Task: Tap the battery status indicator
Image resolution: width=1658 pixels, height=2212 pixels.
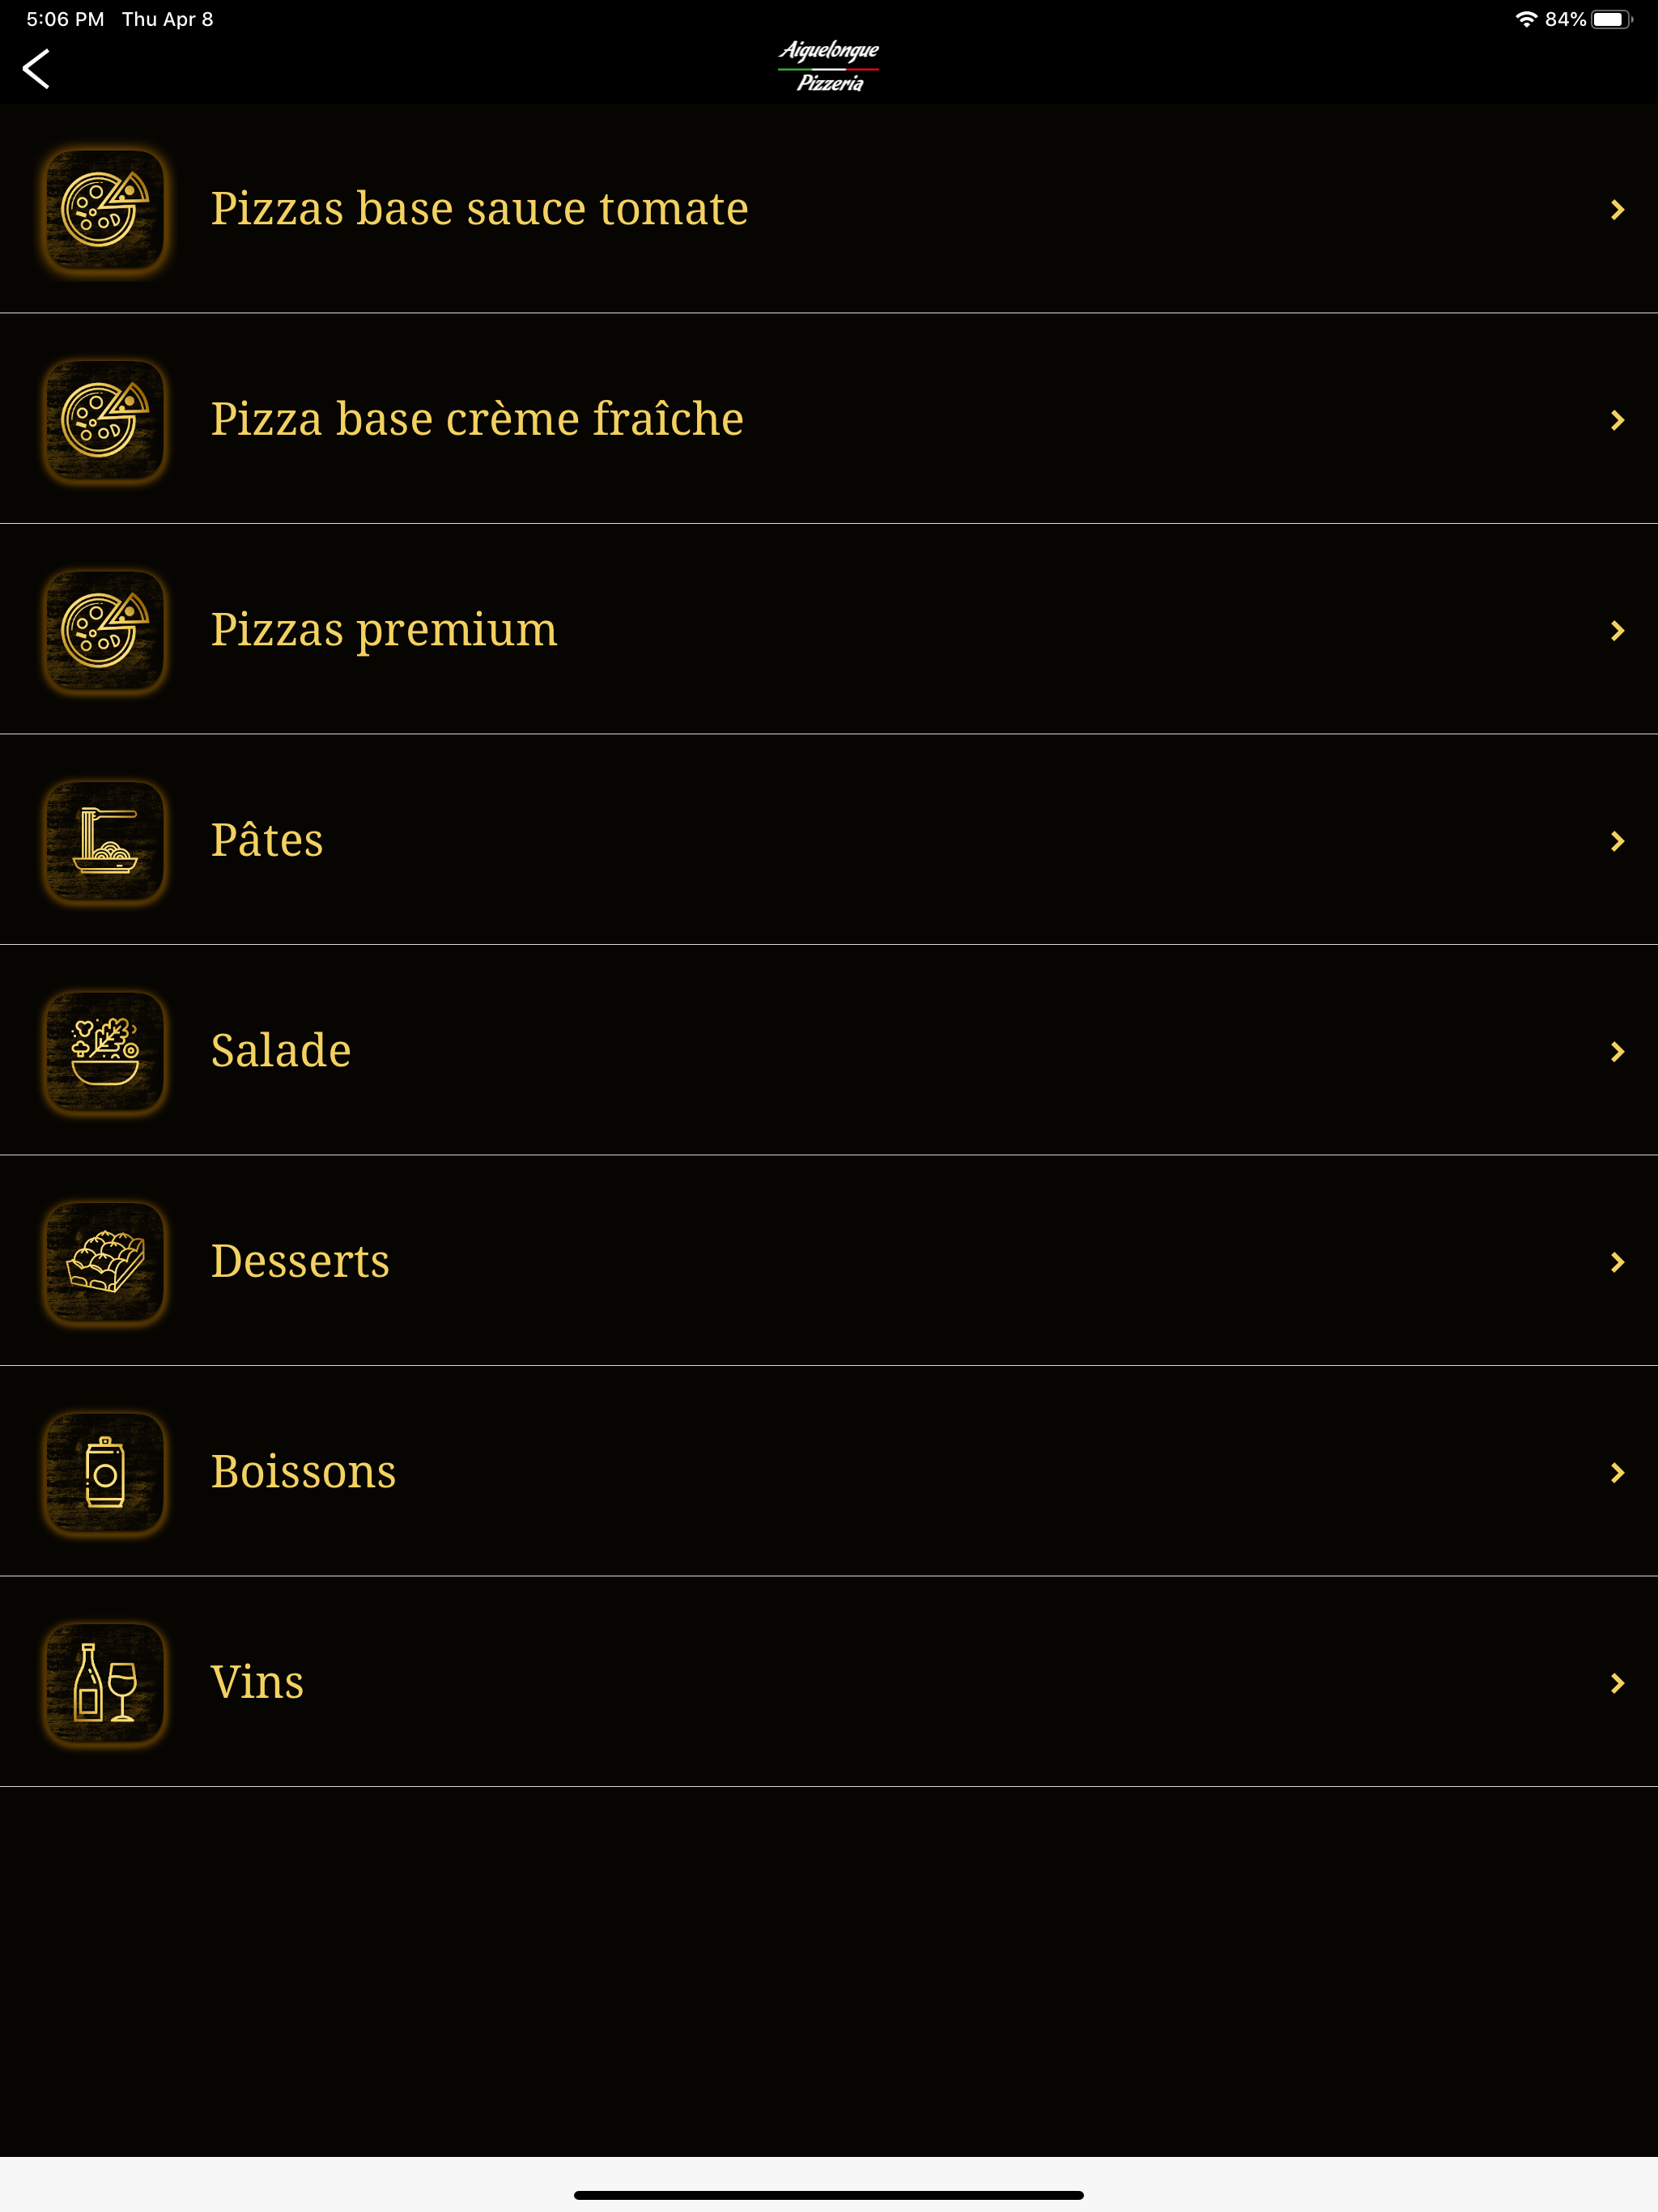Action: [x=1611, y=19]
